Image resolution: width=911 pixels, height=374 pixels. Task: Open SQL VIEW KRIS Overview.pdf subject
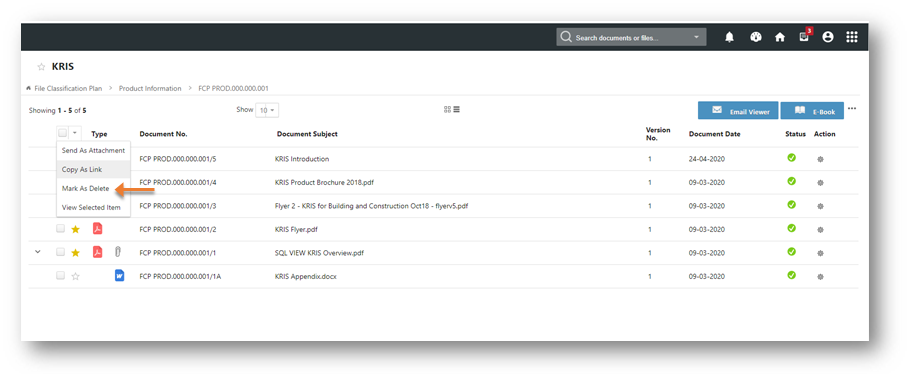pyautogui.click(x=320, y=253)
